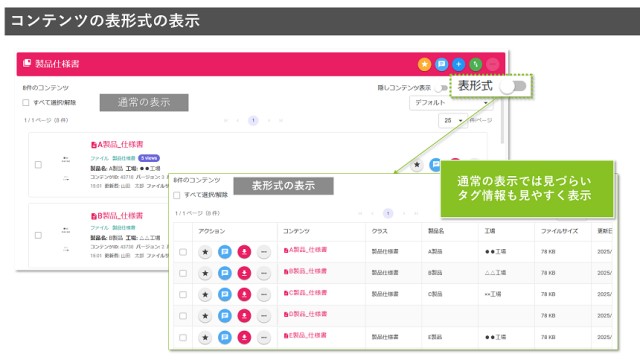Select the A製品_仕様書 table row checkbox

click(183, 252)
